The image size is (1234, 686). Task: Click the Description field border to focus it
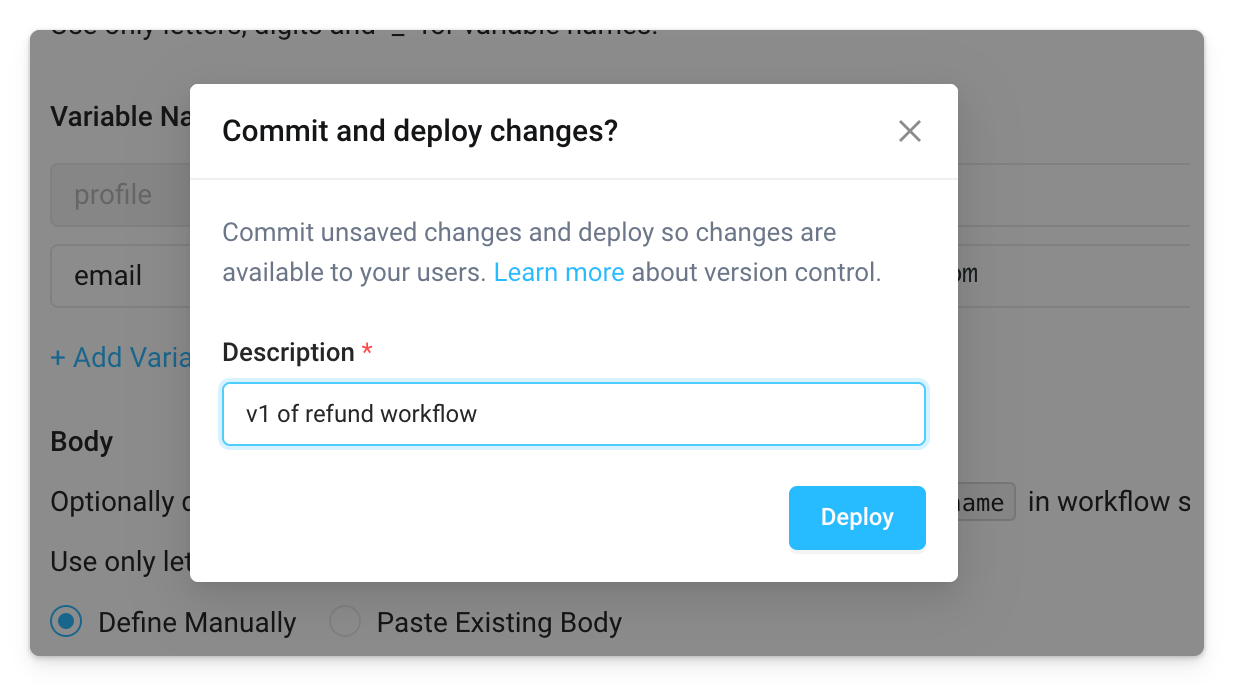click(x=573, y=387)
